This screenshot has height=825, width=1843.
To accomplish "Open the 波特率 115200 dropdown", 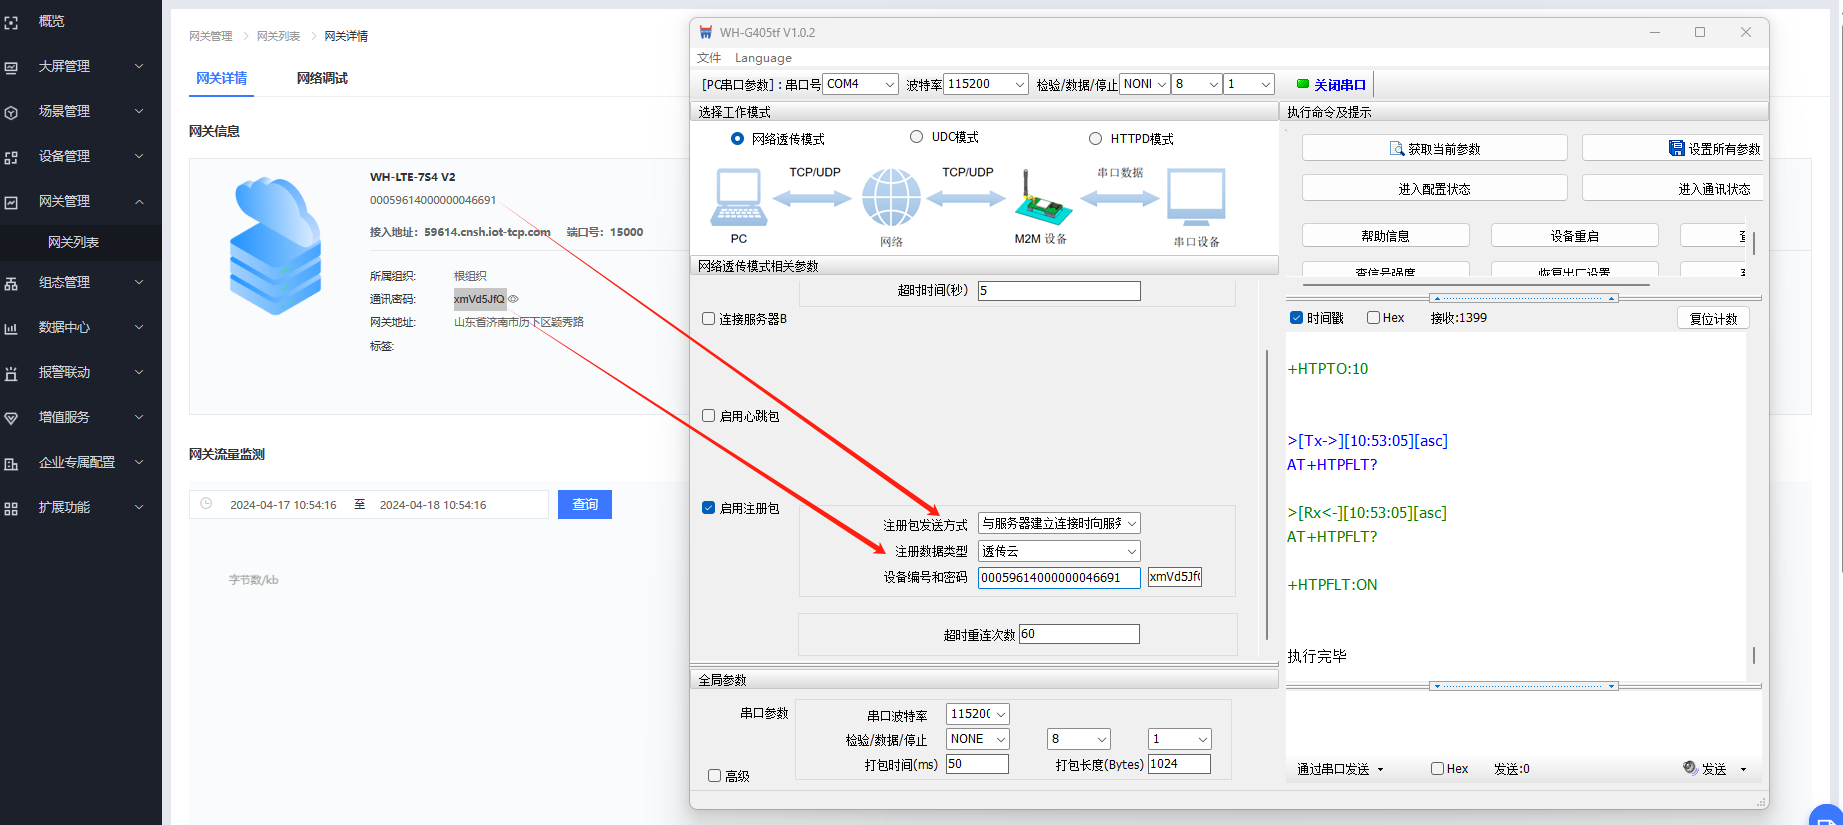I will (986, 84).
